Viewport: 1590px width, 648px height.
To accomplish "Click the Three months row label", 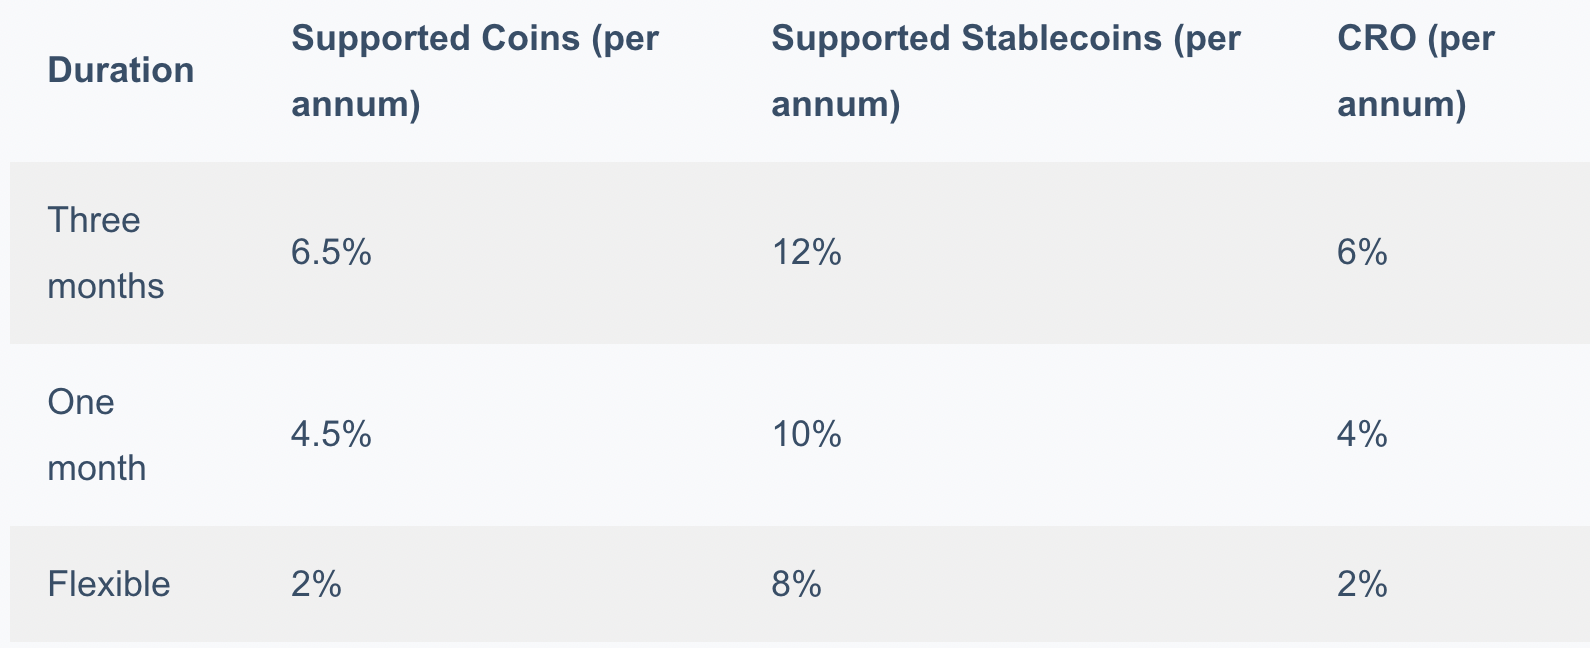I will point(106,253).
